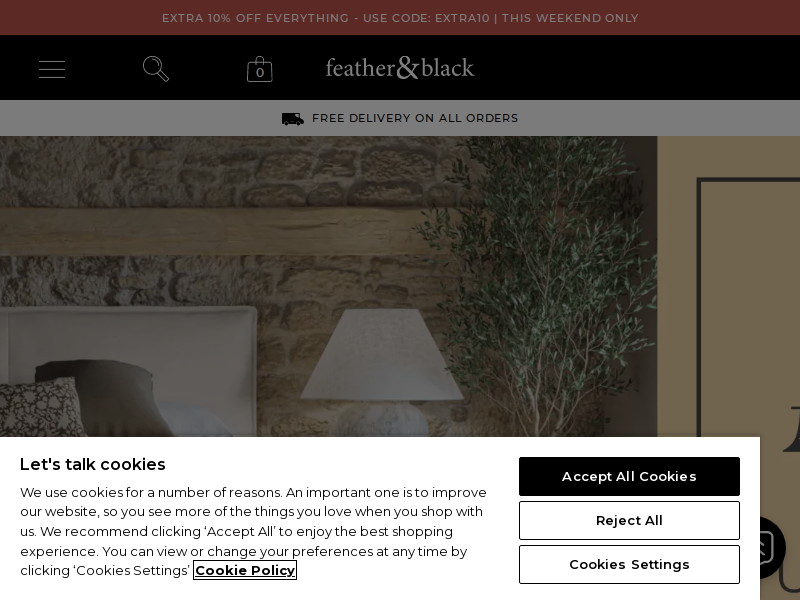Click the white upholstered headboard

[128, 357]
